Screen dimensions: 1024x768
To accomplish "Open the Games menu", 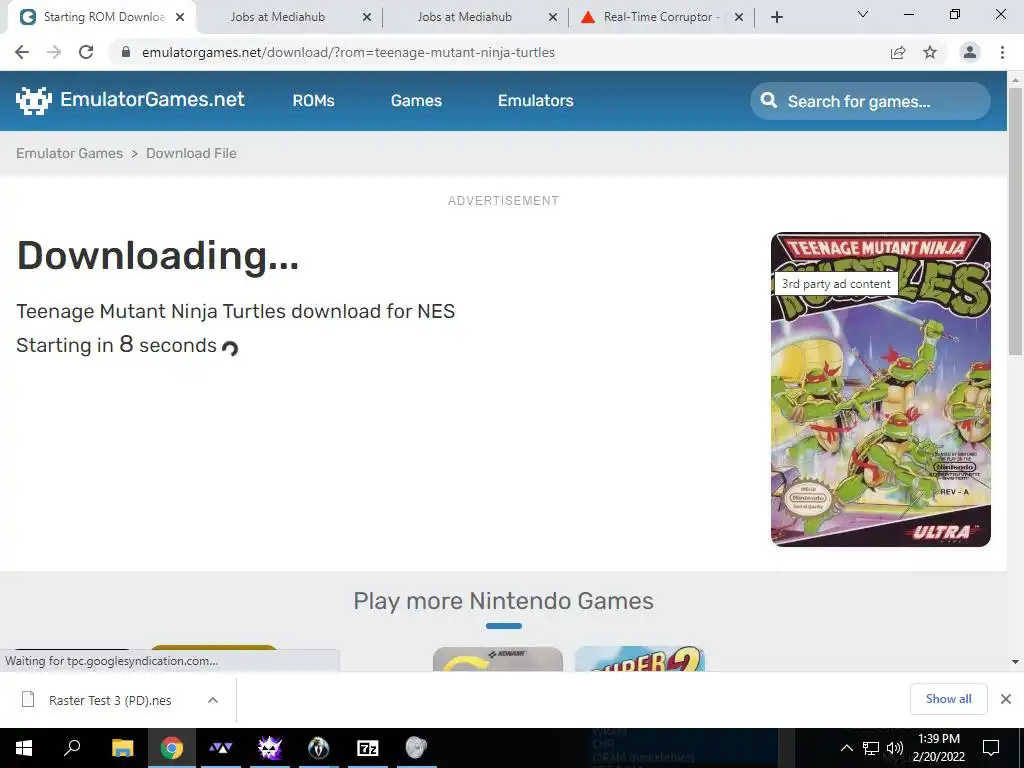I will [x=416, y=101].
